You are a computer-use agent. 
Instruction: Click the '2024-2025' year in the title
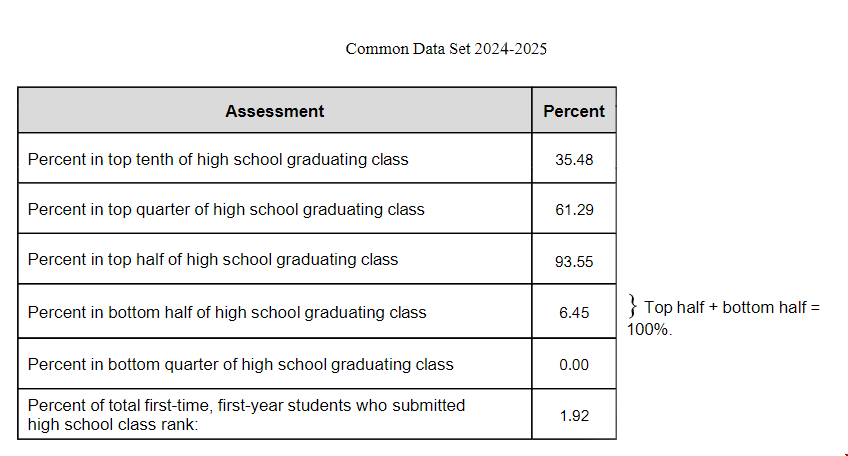click(510, 49)
